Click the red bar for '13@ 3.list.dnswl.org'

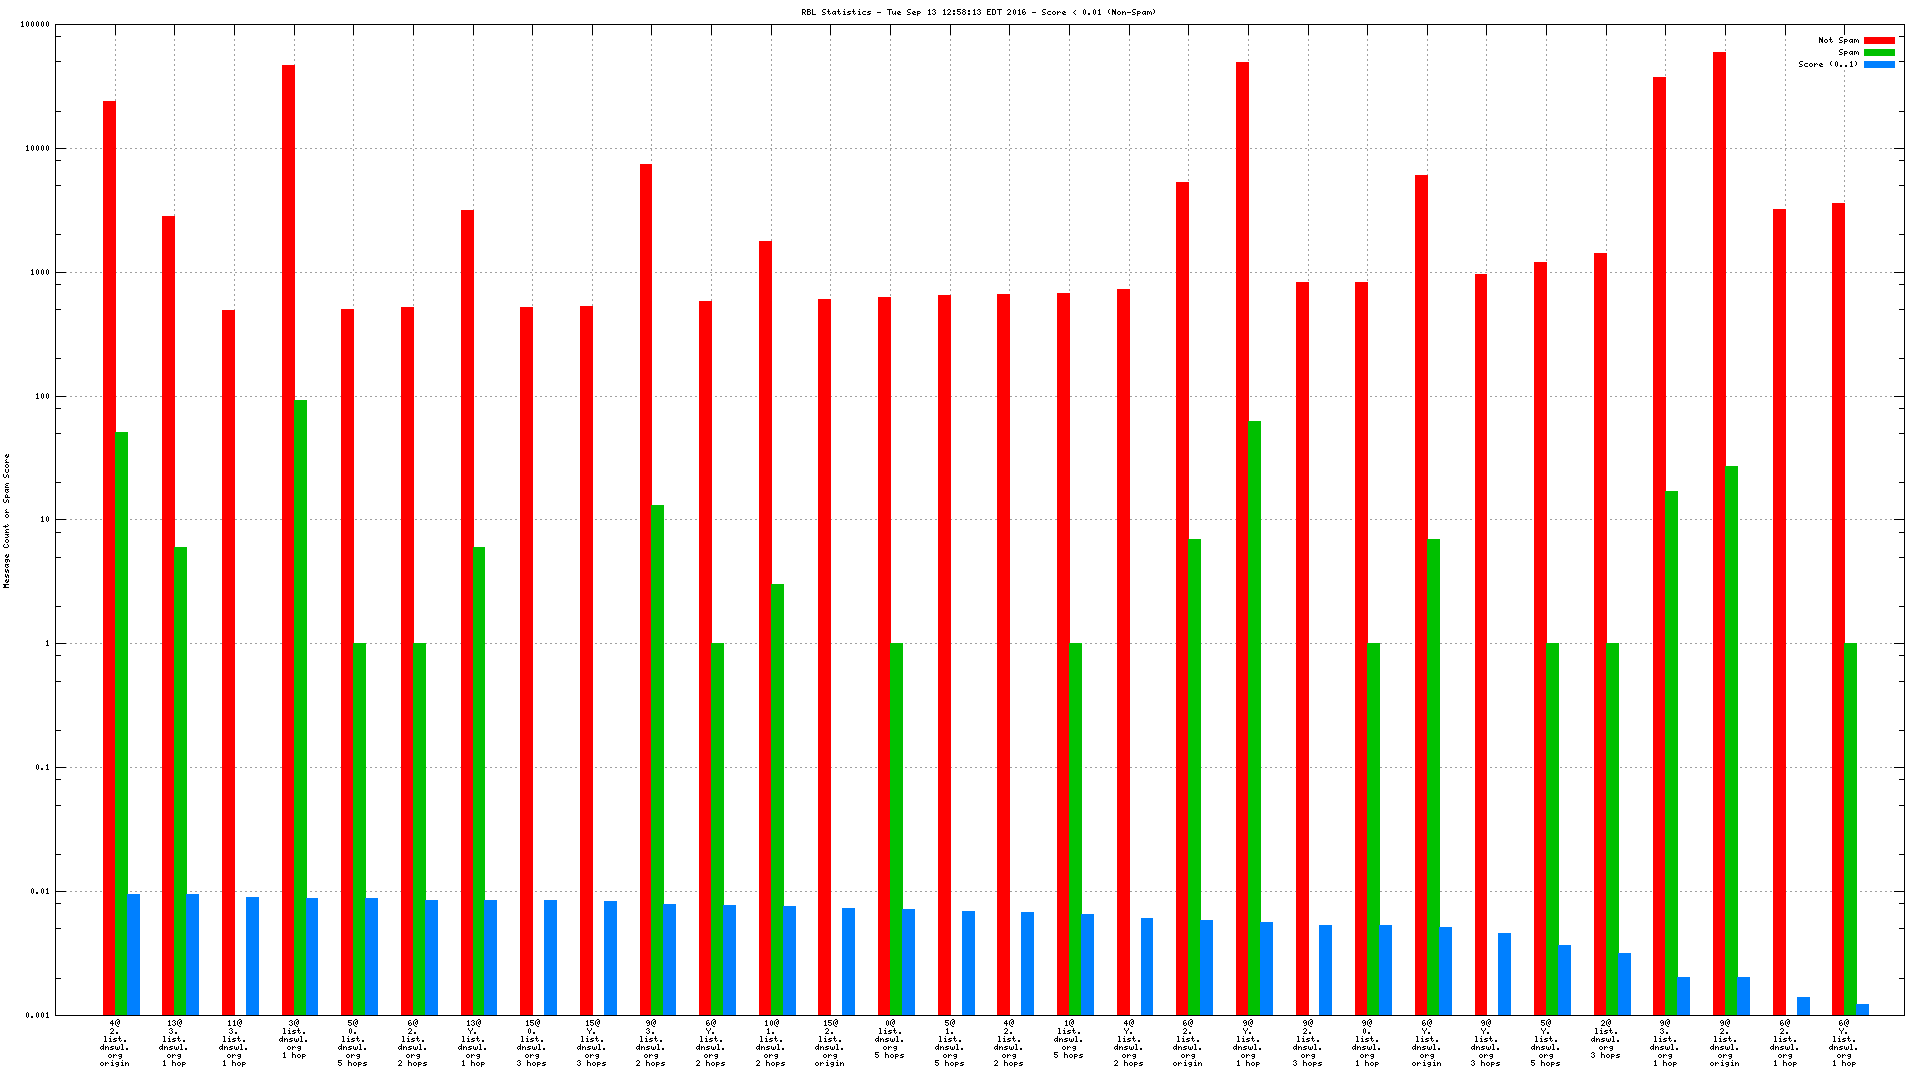168,615
